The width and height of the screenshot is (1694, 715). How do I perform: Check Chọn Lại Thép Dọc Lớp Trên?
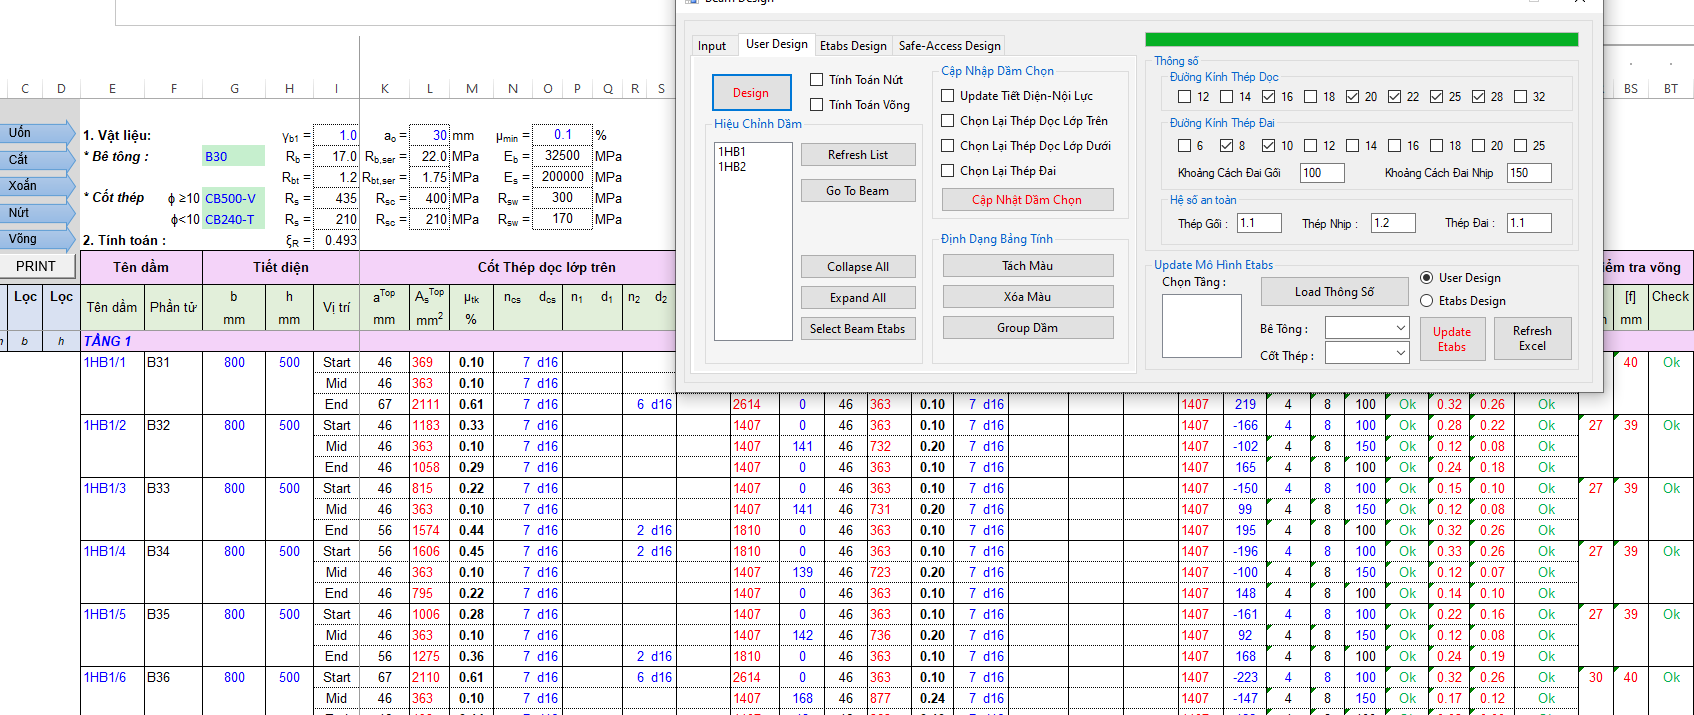tap(948, 121)
